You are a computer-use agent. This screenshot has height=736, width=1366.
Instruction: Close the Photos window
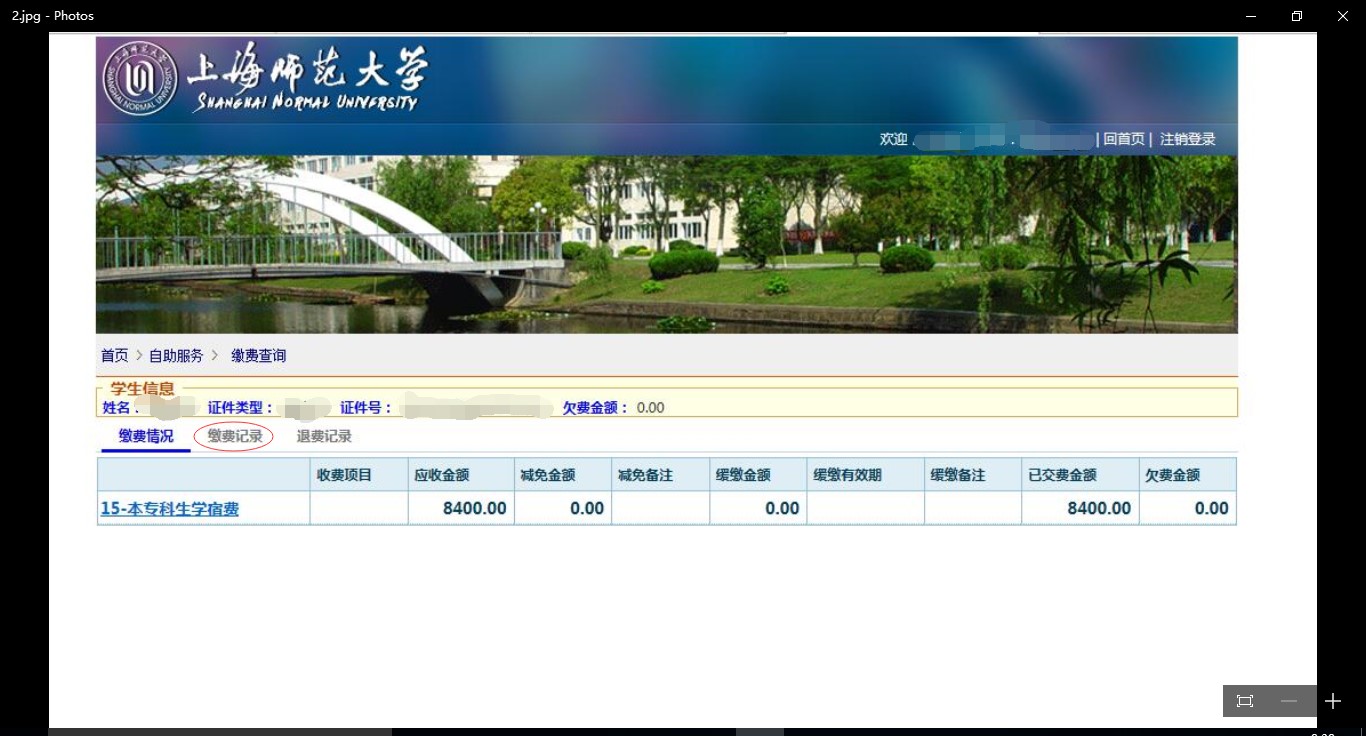coord(1343,16)
